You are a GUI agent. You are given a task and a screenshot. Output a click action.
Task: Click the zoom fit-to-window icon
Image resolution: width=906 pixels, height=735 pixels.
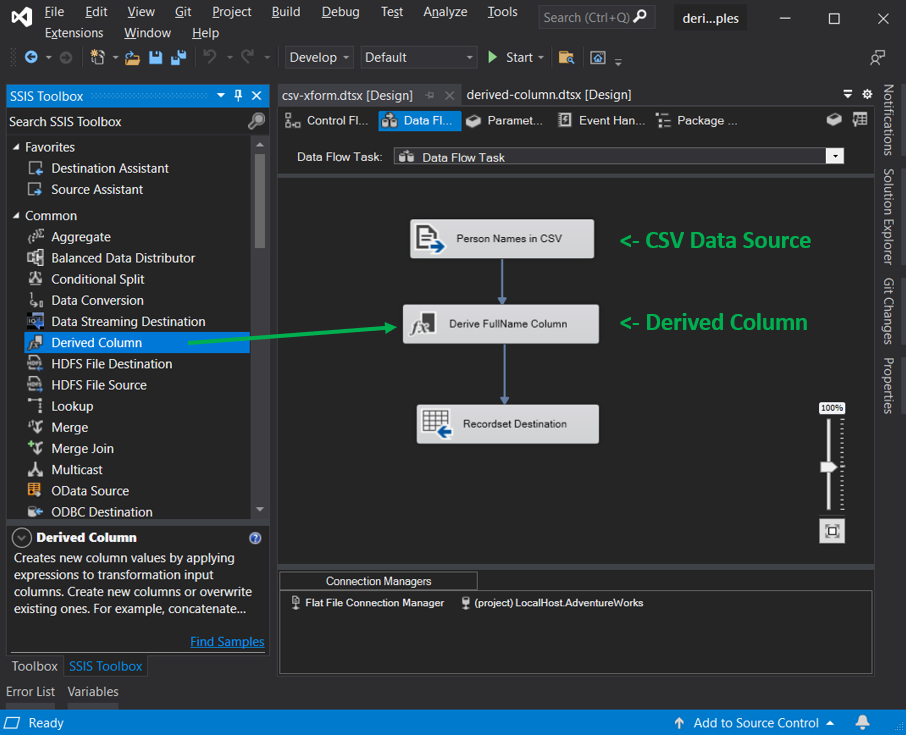(831, 531)
